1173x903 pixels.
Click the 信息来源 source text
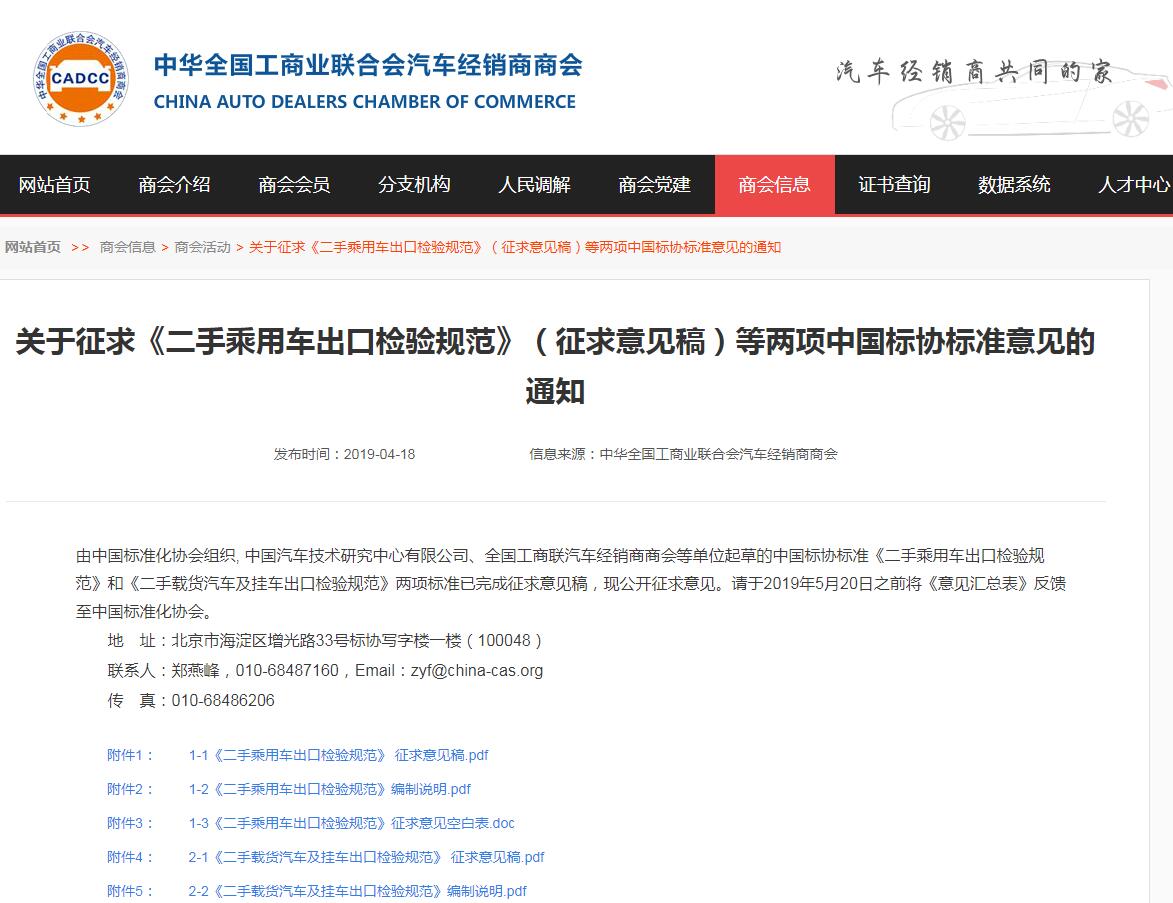coord(683,454)
